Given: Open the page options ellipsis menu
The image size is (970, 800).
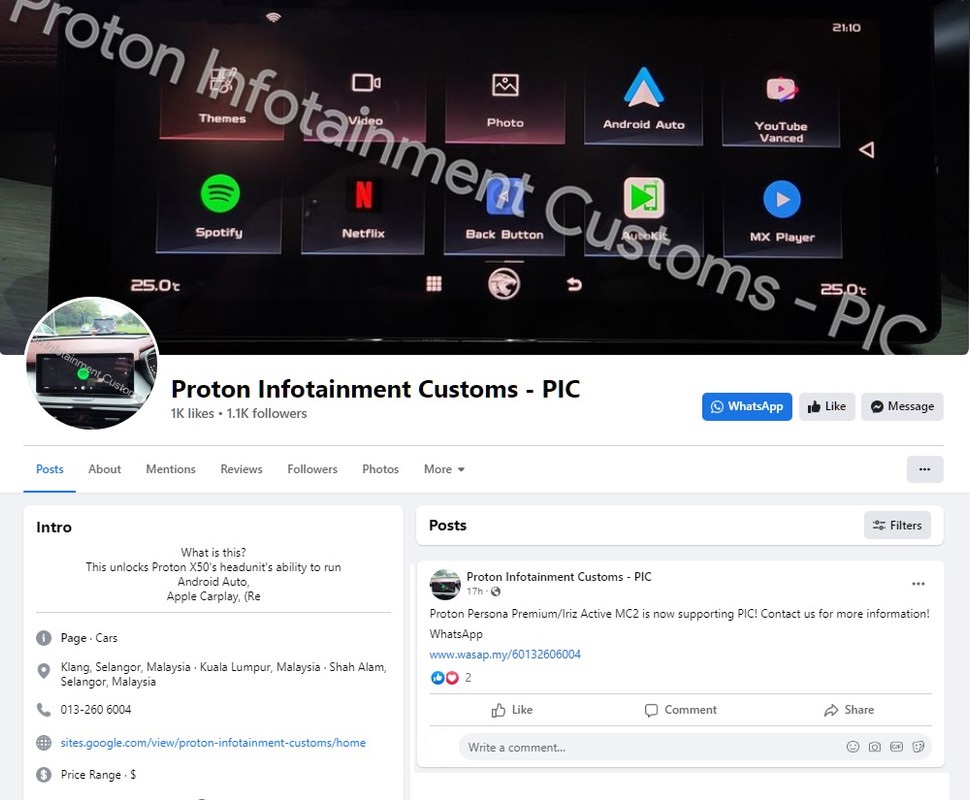Looking at the screenshot, I should (925, 469).
